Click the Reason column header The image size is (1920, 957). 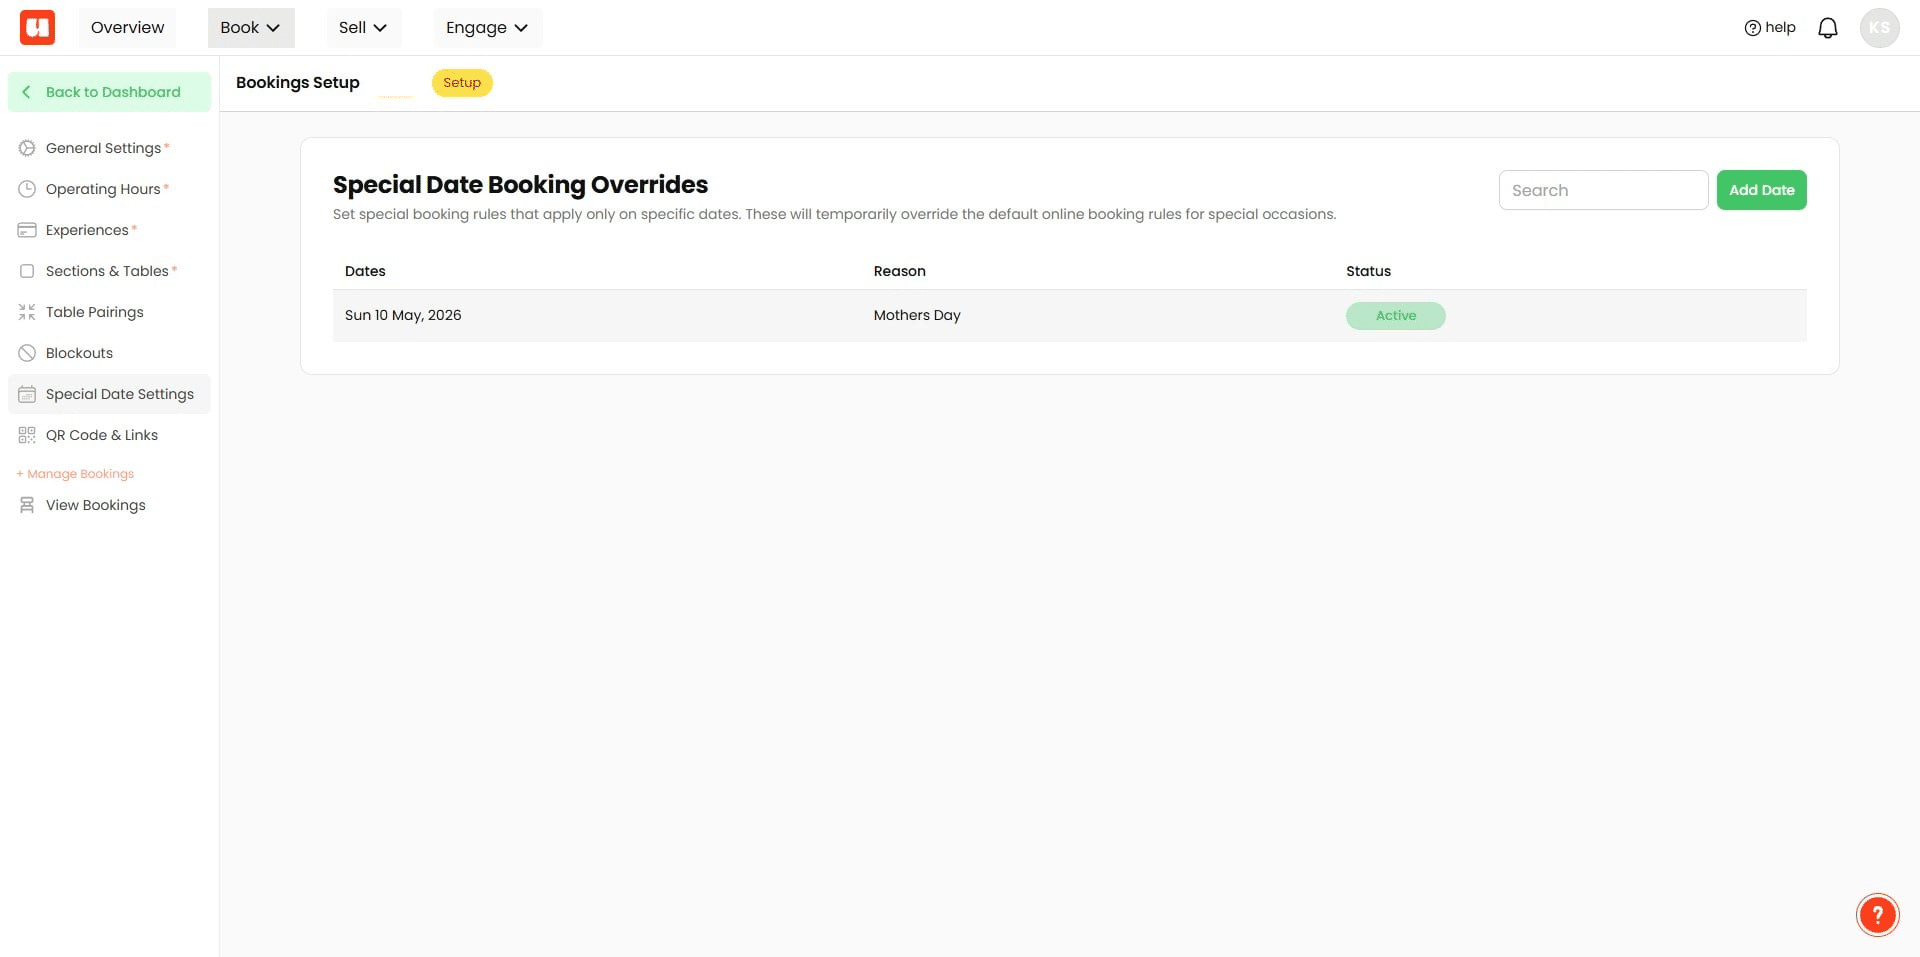point(899,271)
